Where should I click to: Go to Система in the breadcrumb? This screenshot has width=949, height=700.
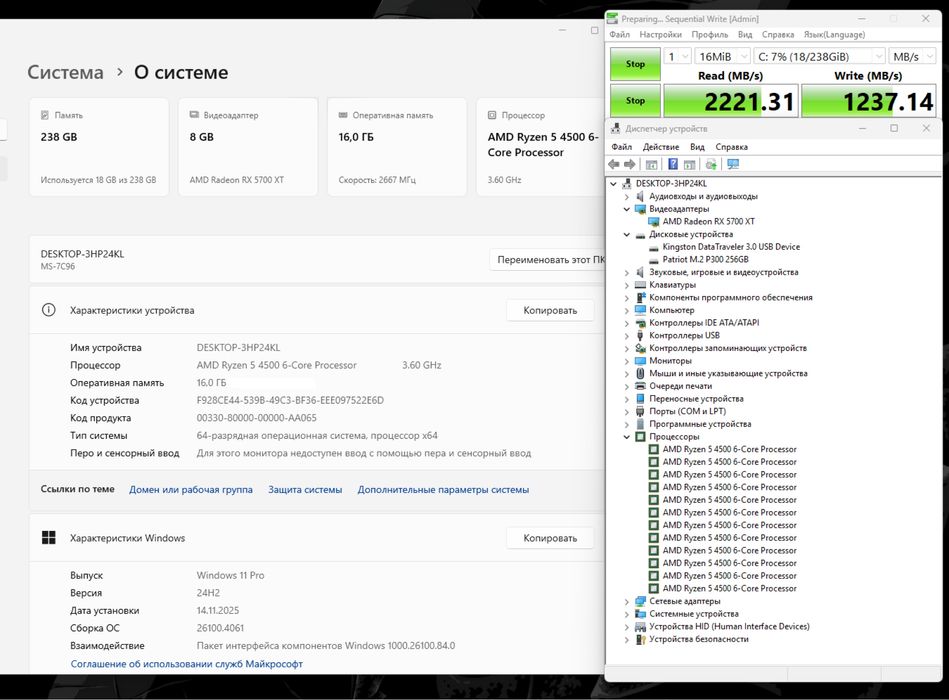click(65, 72)
